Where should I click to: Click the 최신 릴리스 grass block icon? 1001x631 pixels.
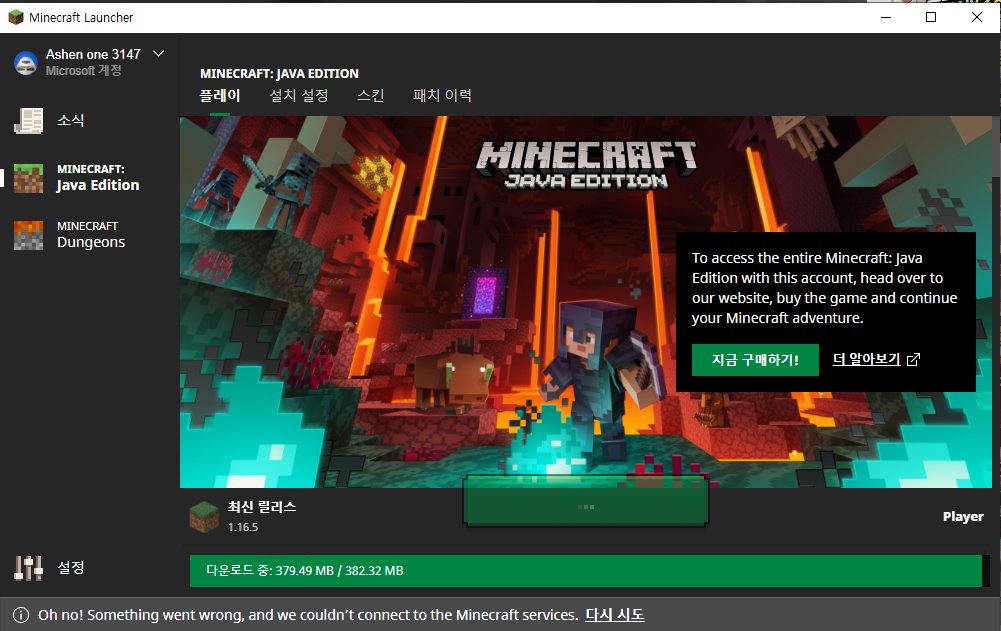[x=204, y=517]
